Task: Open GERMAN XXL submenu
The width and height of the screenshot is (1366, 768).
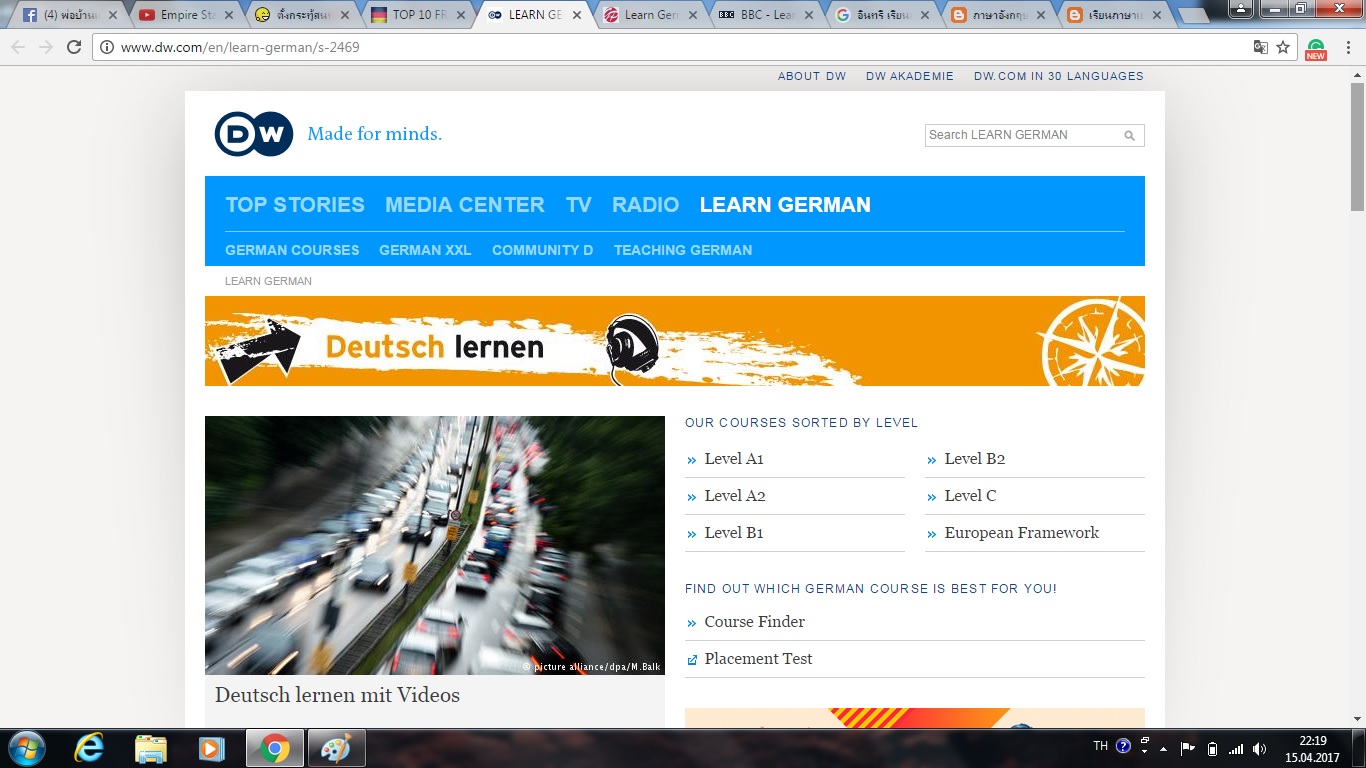Action: [425, 250]
